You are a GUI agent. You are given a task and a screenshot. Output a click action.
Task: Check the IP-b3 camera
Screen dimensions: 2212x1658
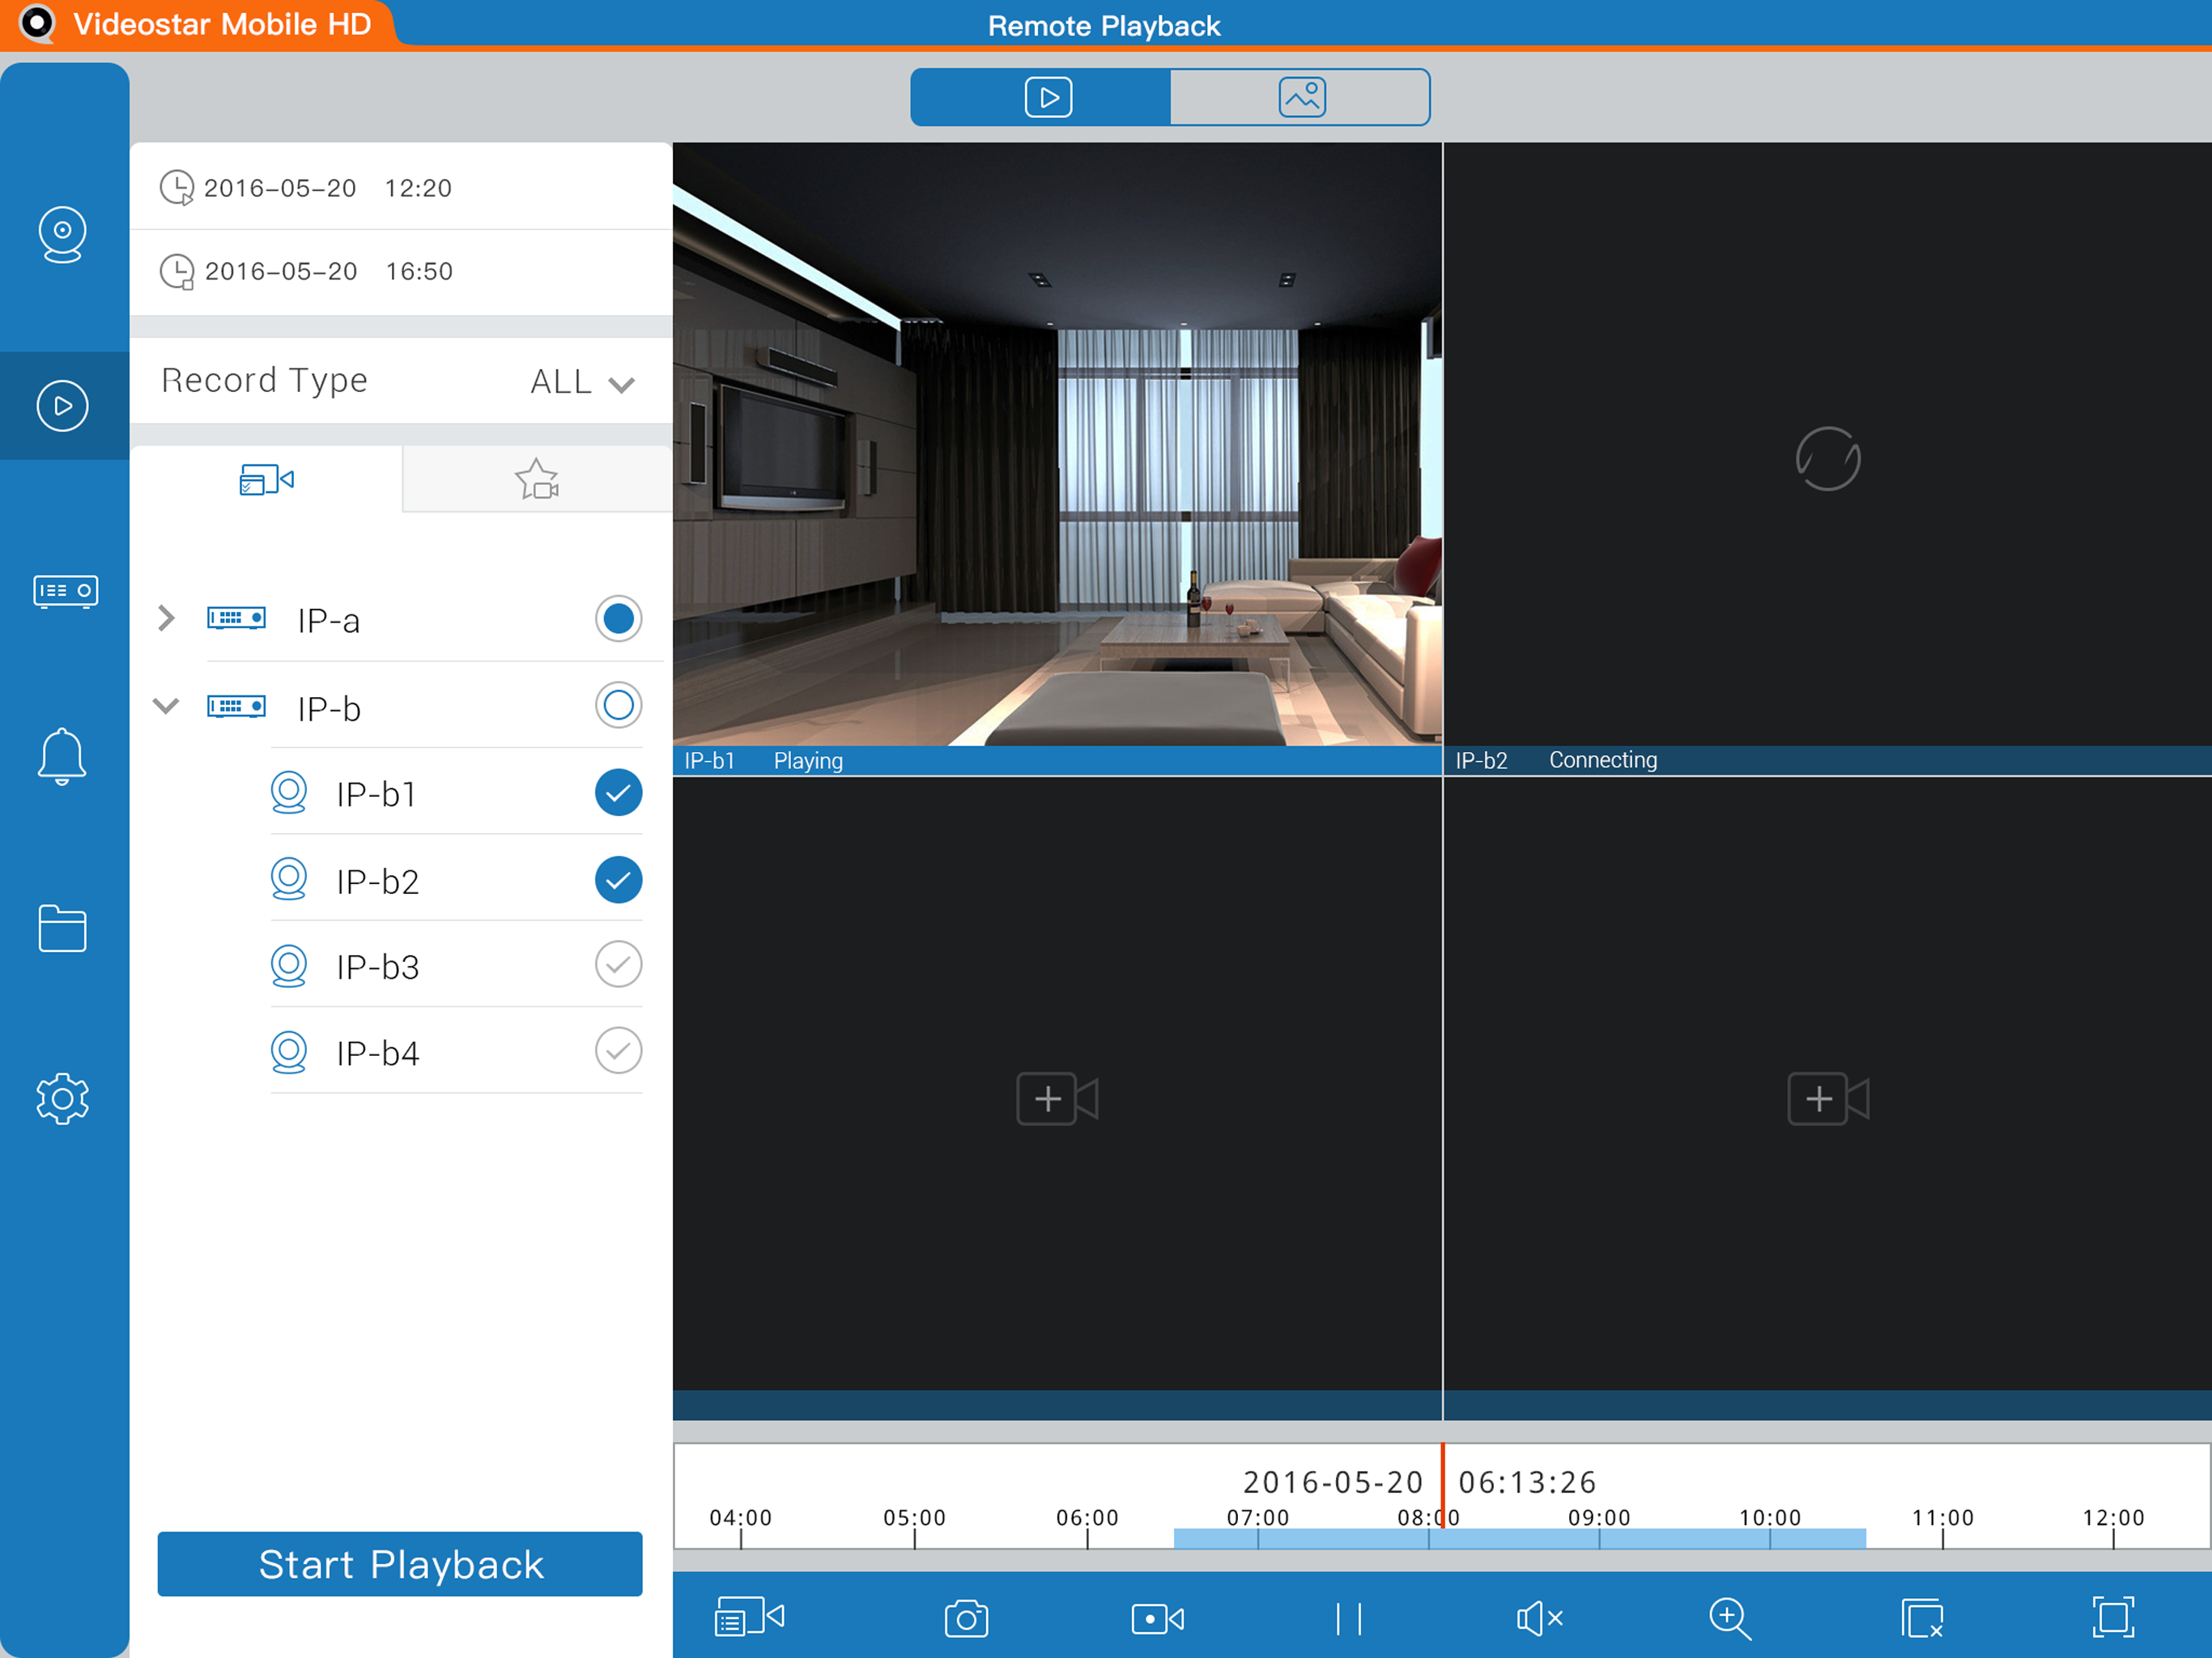(618, 965)
